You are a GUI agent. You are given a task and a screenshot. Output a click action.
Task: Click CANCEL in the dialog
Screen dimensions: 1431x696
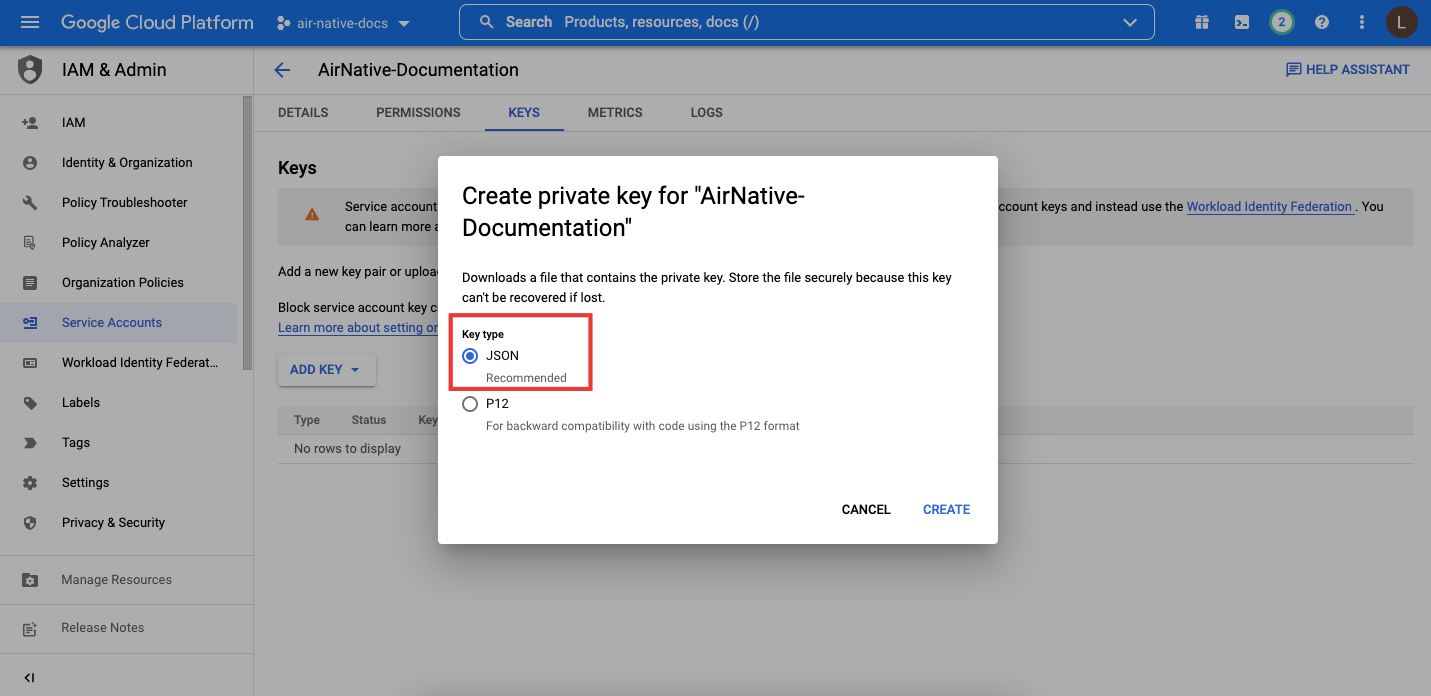(866, 510)
